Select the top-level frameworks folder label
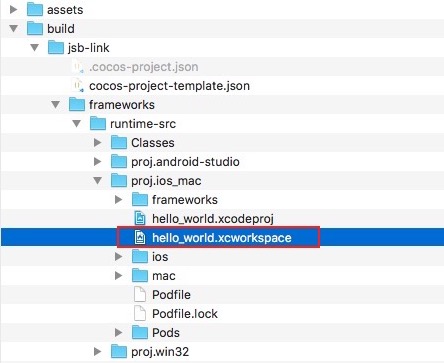 122,105
